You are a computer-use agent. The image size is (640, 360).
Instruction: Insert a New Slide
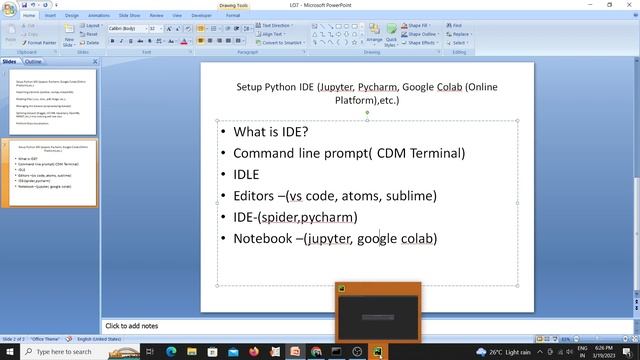coord(69,36)
